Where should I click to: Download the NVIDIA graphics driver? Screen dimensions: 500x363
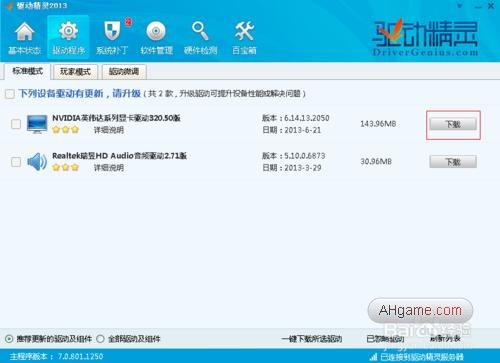[453, 124]
